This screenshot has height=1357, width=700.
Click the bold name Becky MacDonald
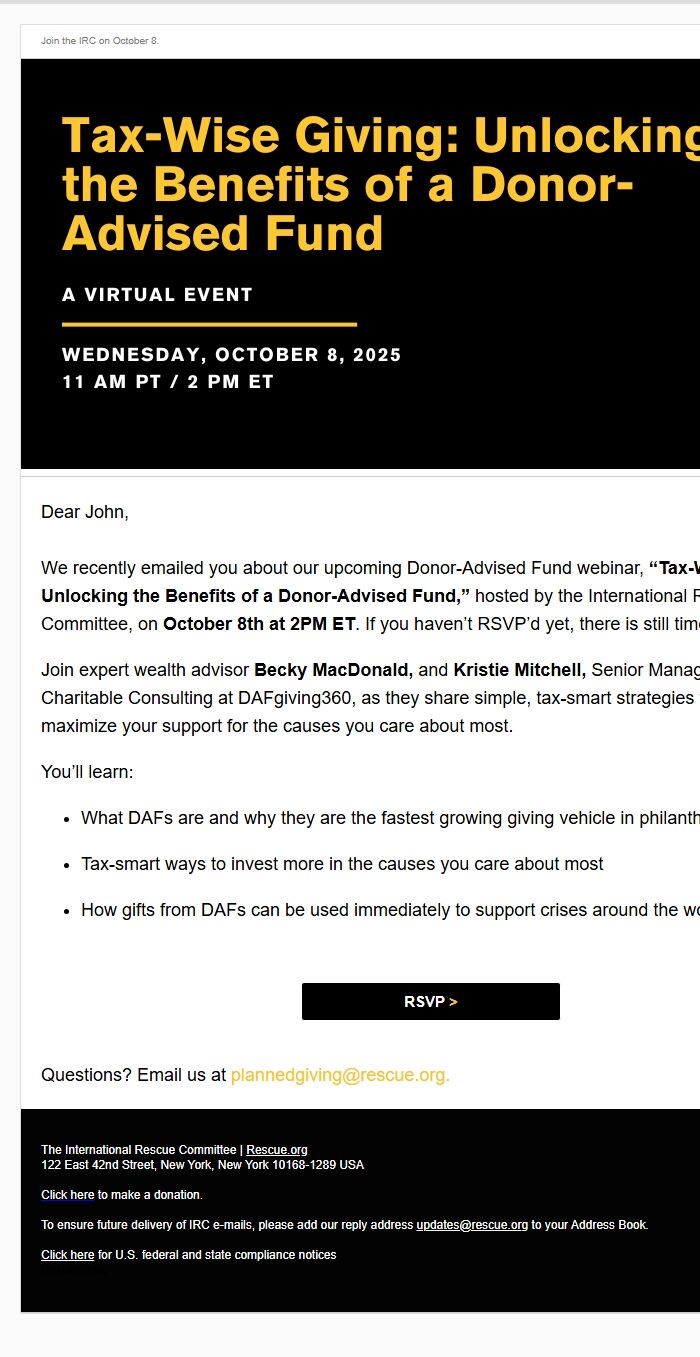333,670
